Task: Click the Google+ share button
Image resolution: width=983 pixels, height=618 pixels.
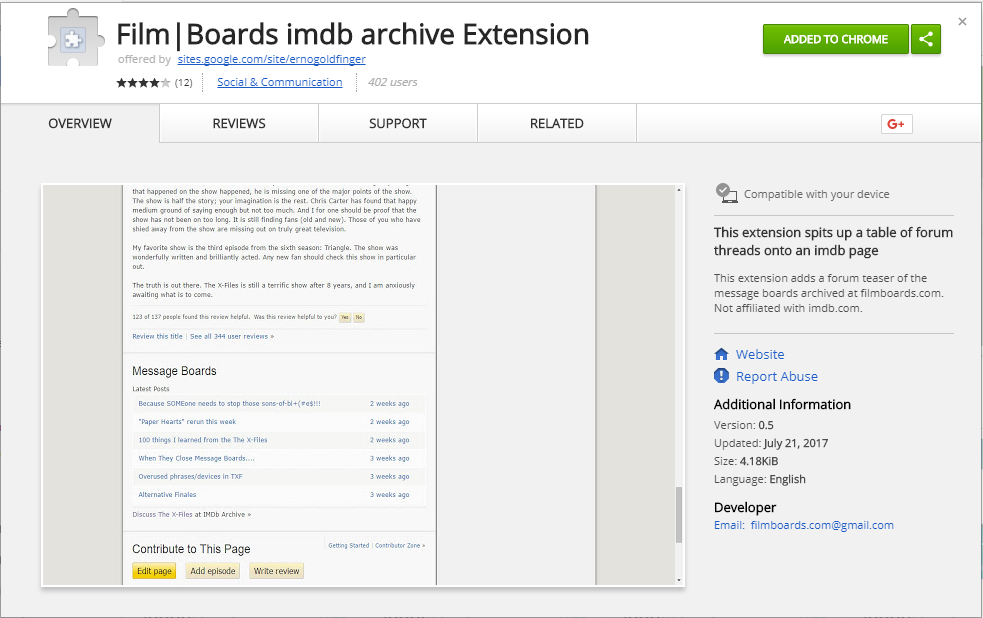Action: click(x=896, y=124)
